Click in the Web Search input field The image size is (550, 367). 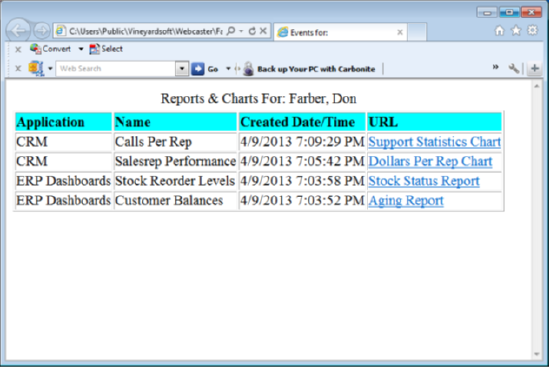tap(116, 68)
